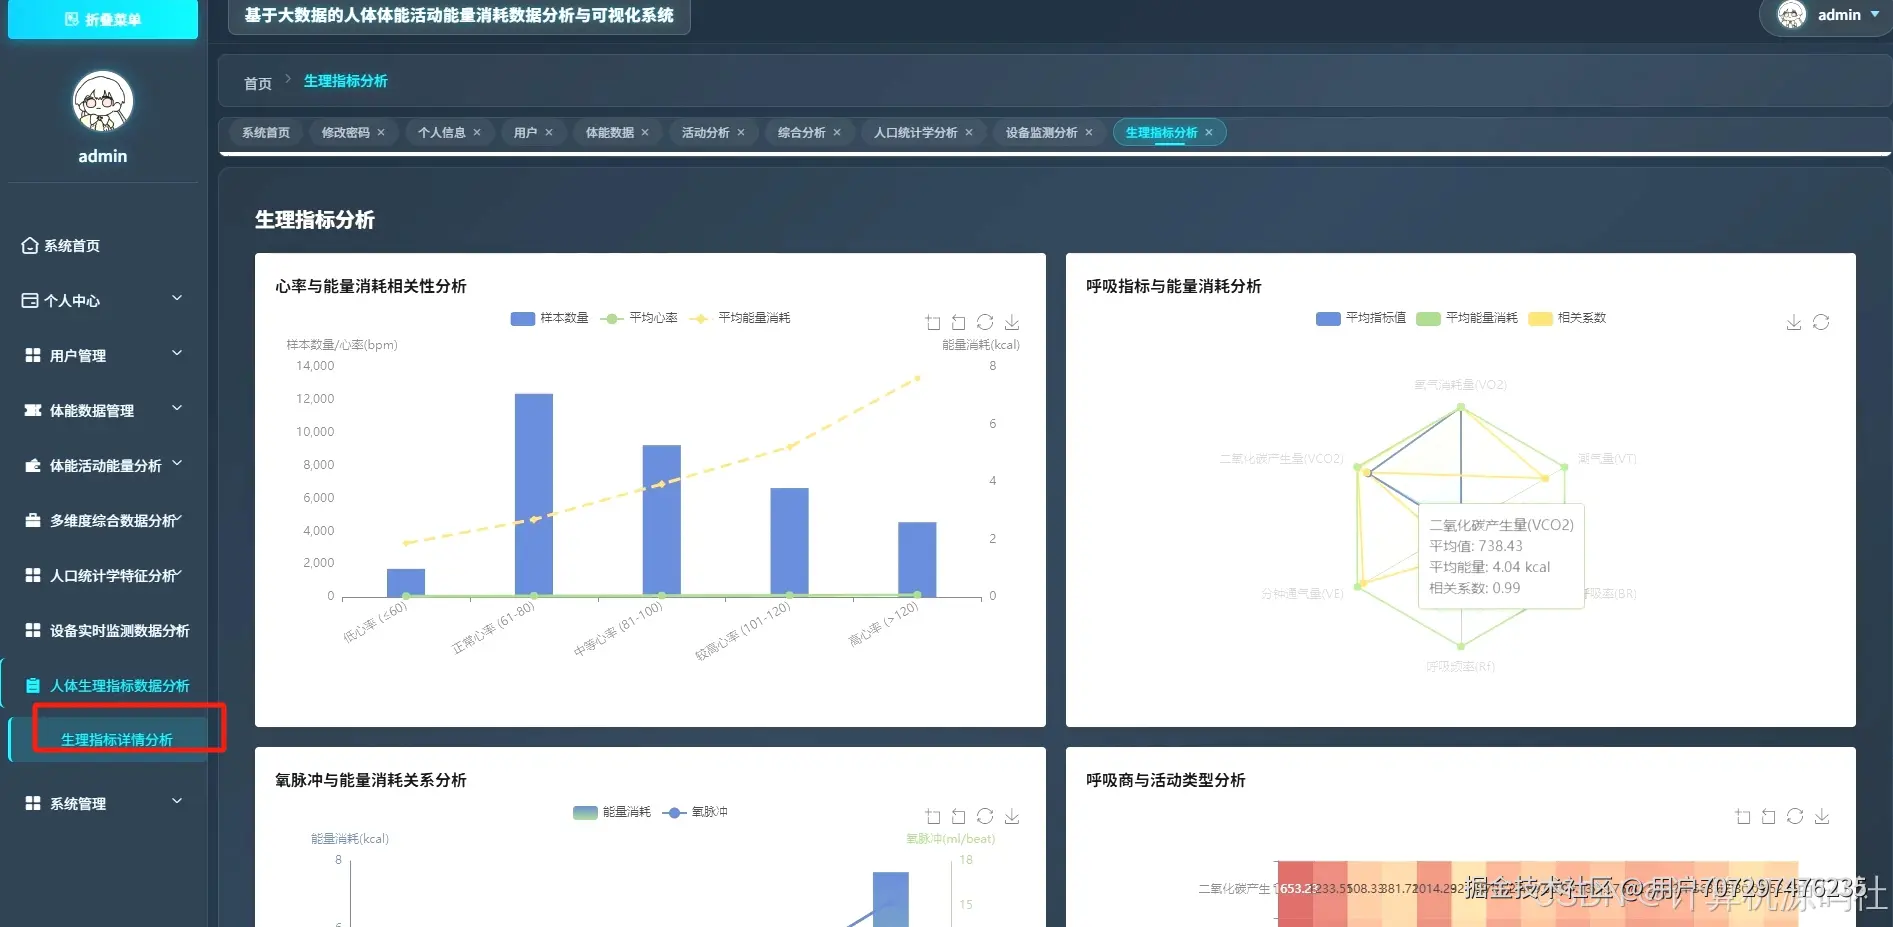Toggle 平均指标值 legend in radar chart
Image resolution: width=1893 pixels, height=927 pixels.
coord(1361,318)
